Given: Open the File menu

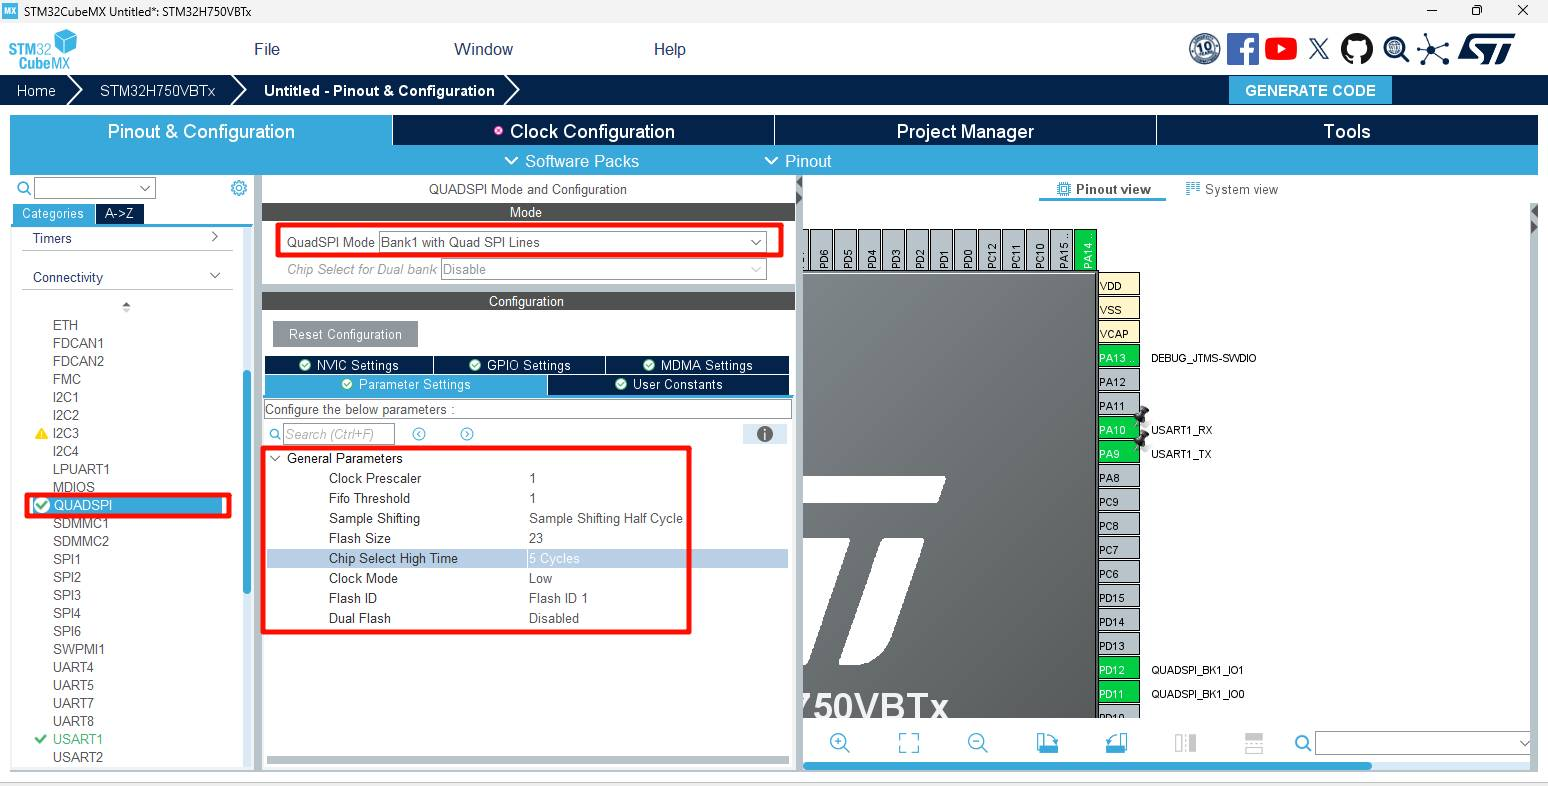Looking at the screenshot, I should point(267,49).
